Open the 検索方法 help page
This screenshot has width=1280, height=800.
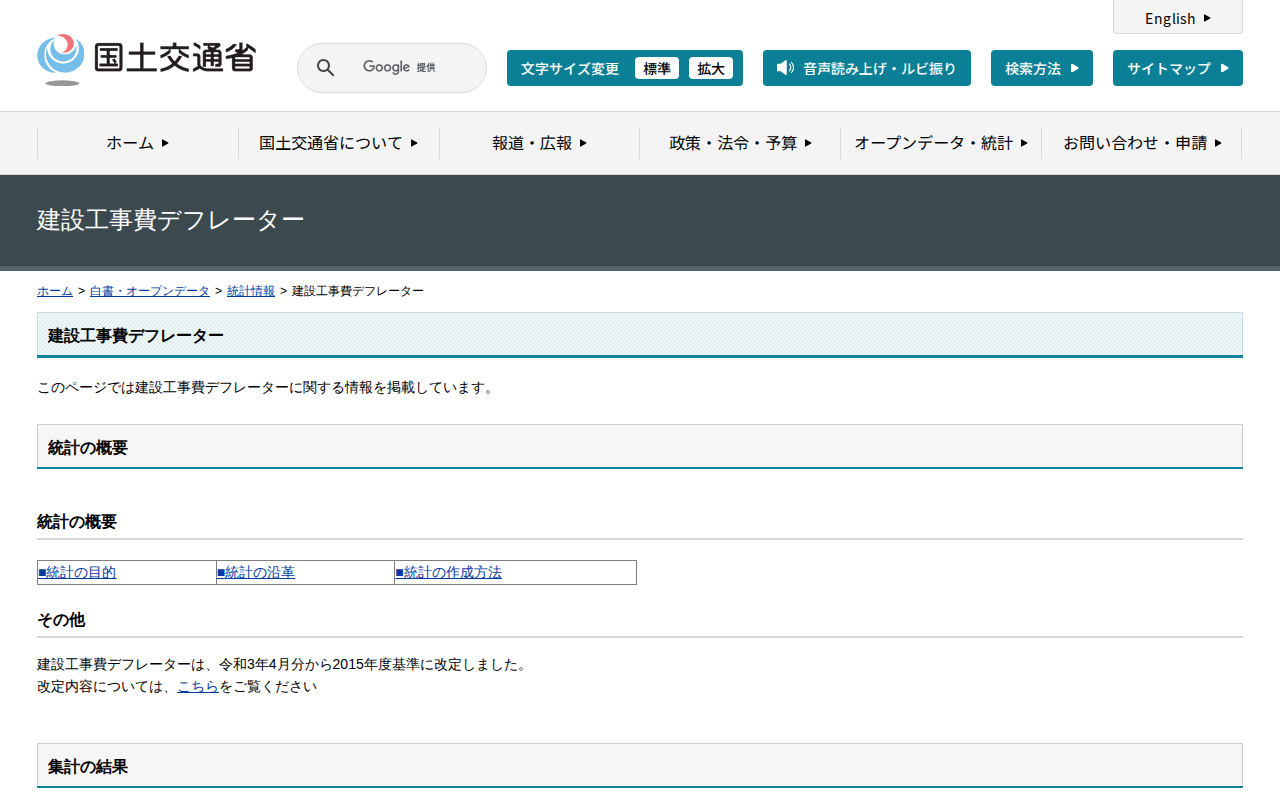coord(1041,68)
